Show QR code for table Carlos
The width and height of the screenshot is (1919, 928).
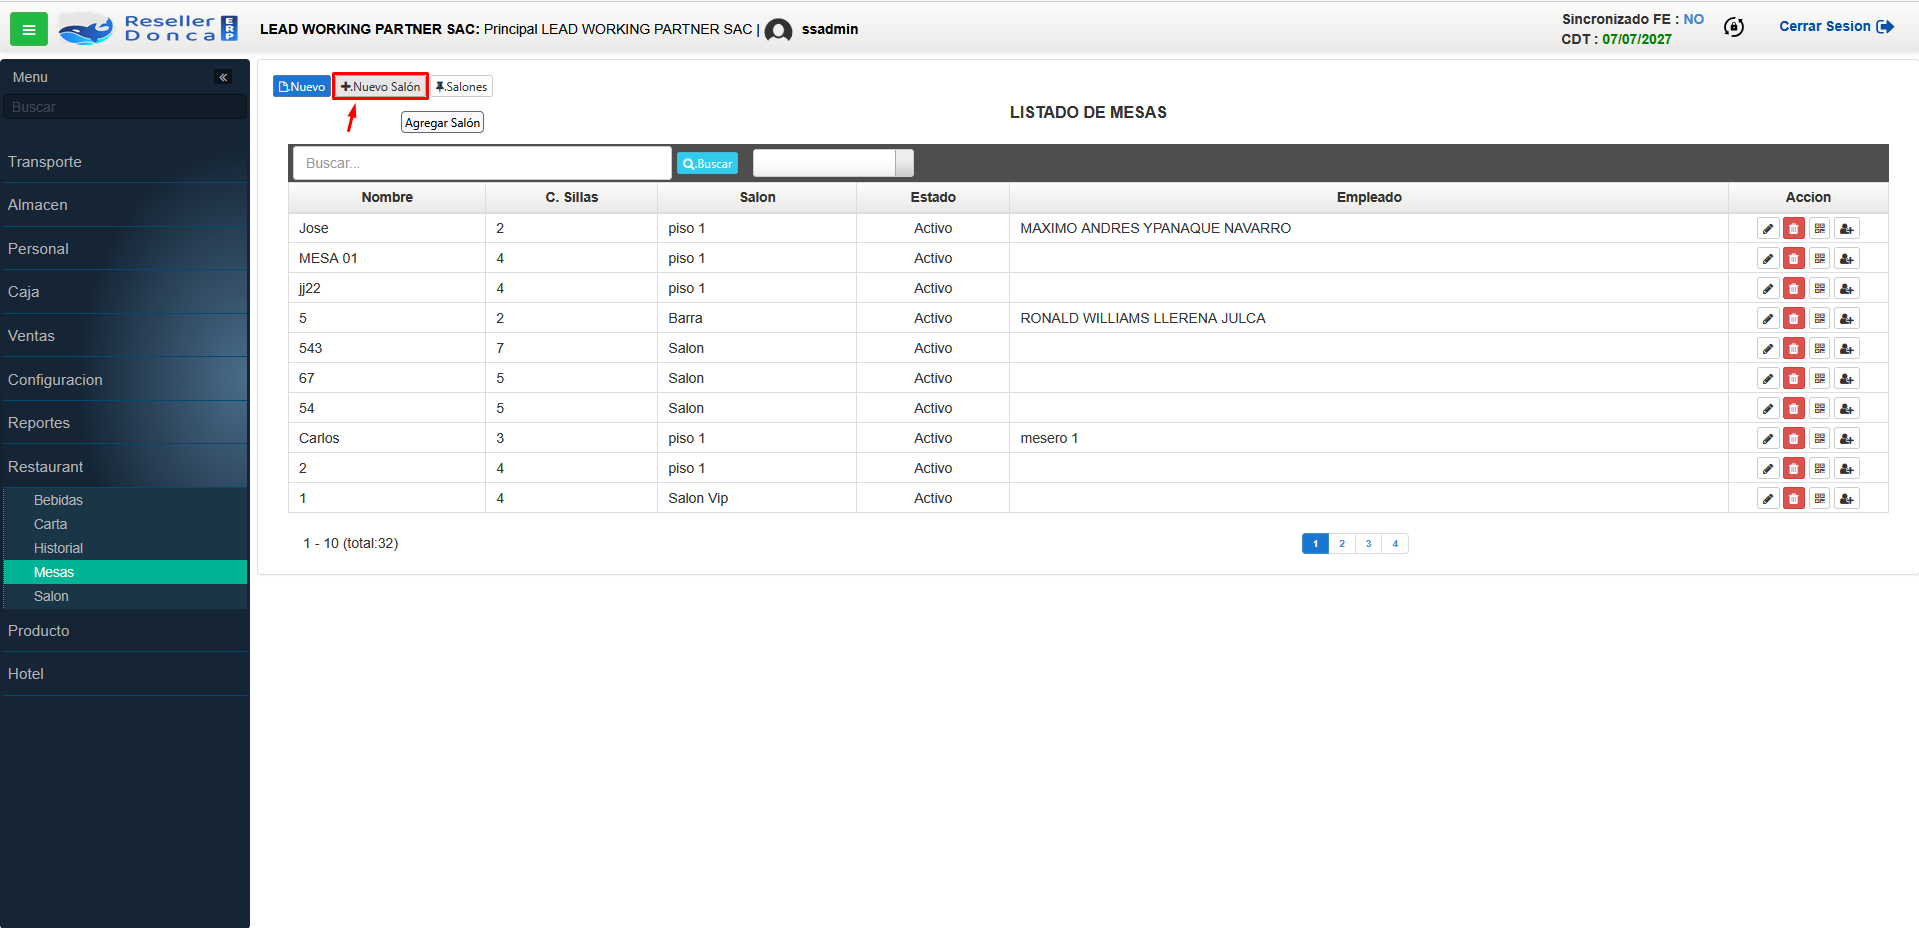[1820, 439]
